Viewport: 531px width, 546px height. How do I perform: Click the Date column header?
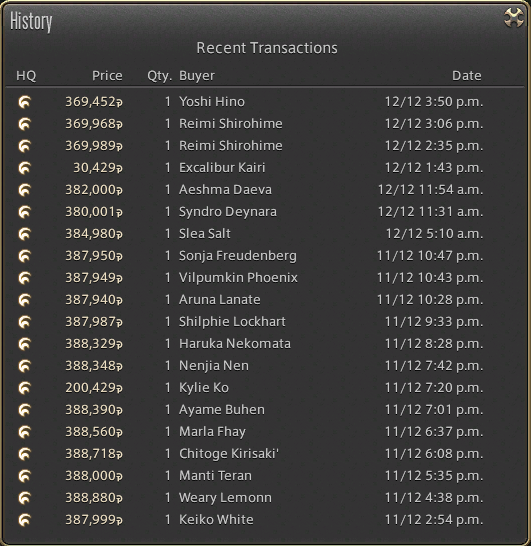467,76
